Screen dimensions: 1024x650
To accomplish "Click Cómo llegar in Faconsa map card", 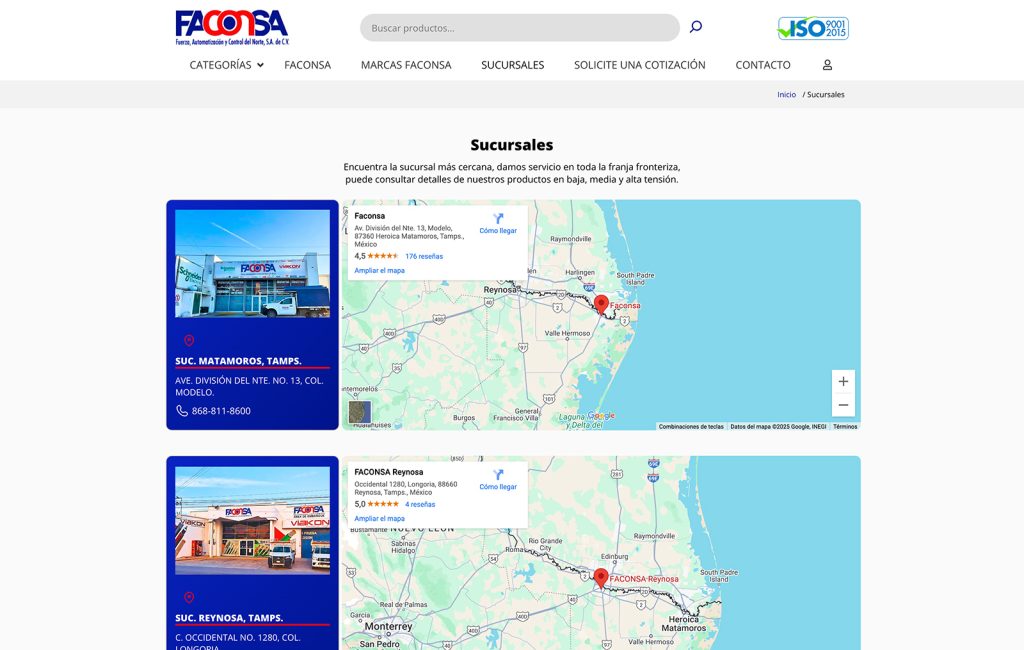I will click(498, 231).
